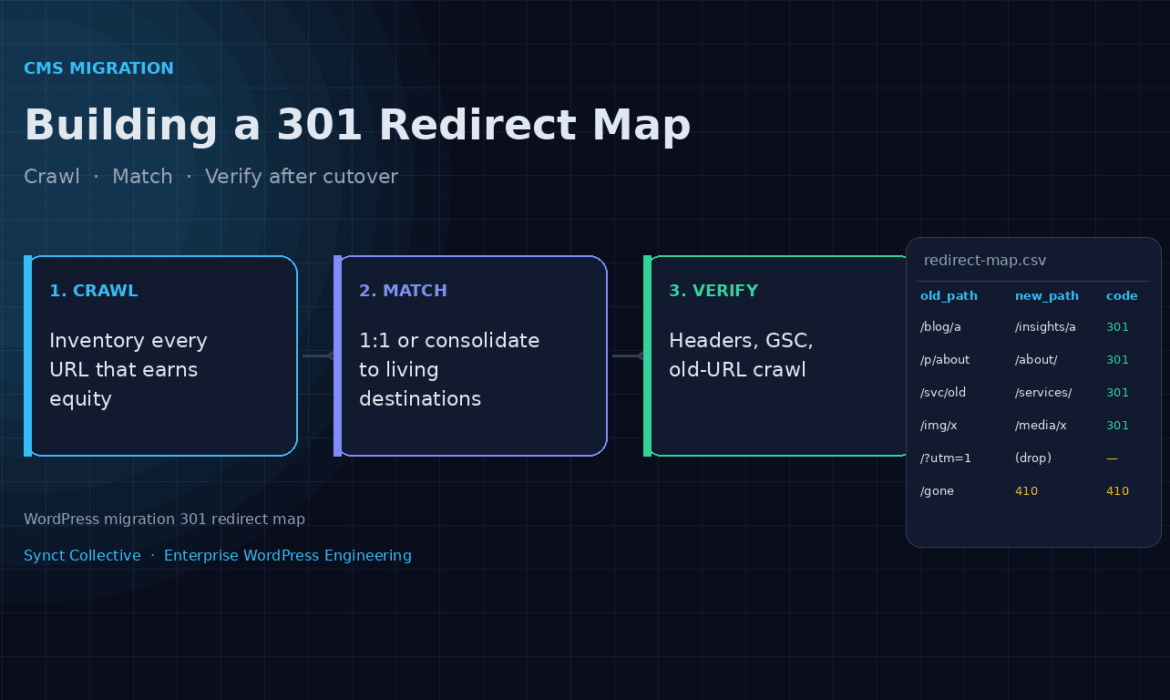1170x700 pixels.
Task: Open the Synct Collective link
Action: (x=82, y=555)
